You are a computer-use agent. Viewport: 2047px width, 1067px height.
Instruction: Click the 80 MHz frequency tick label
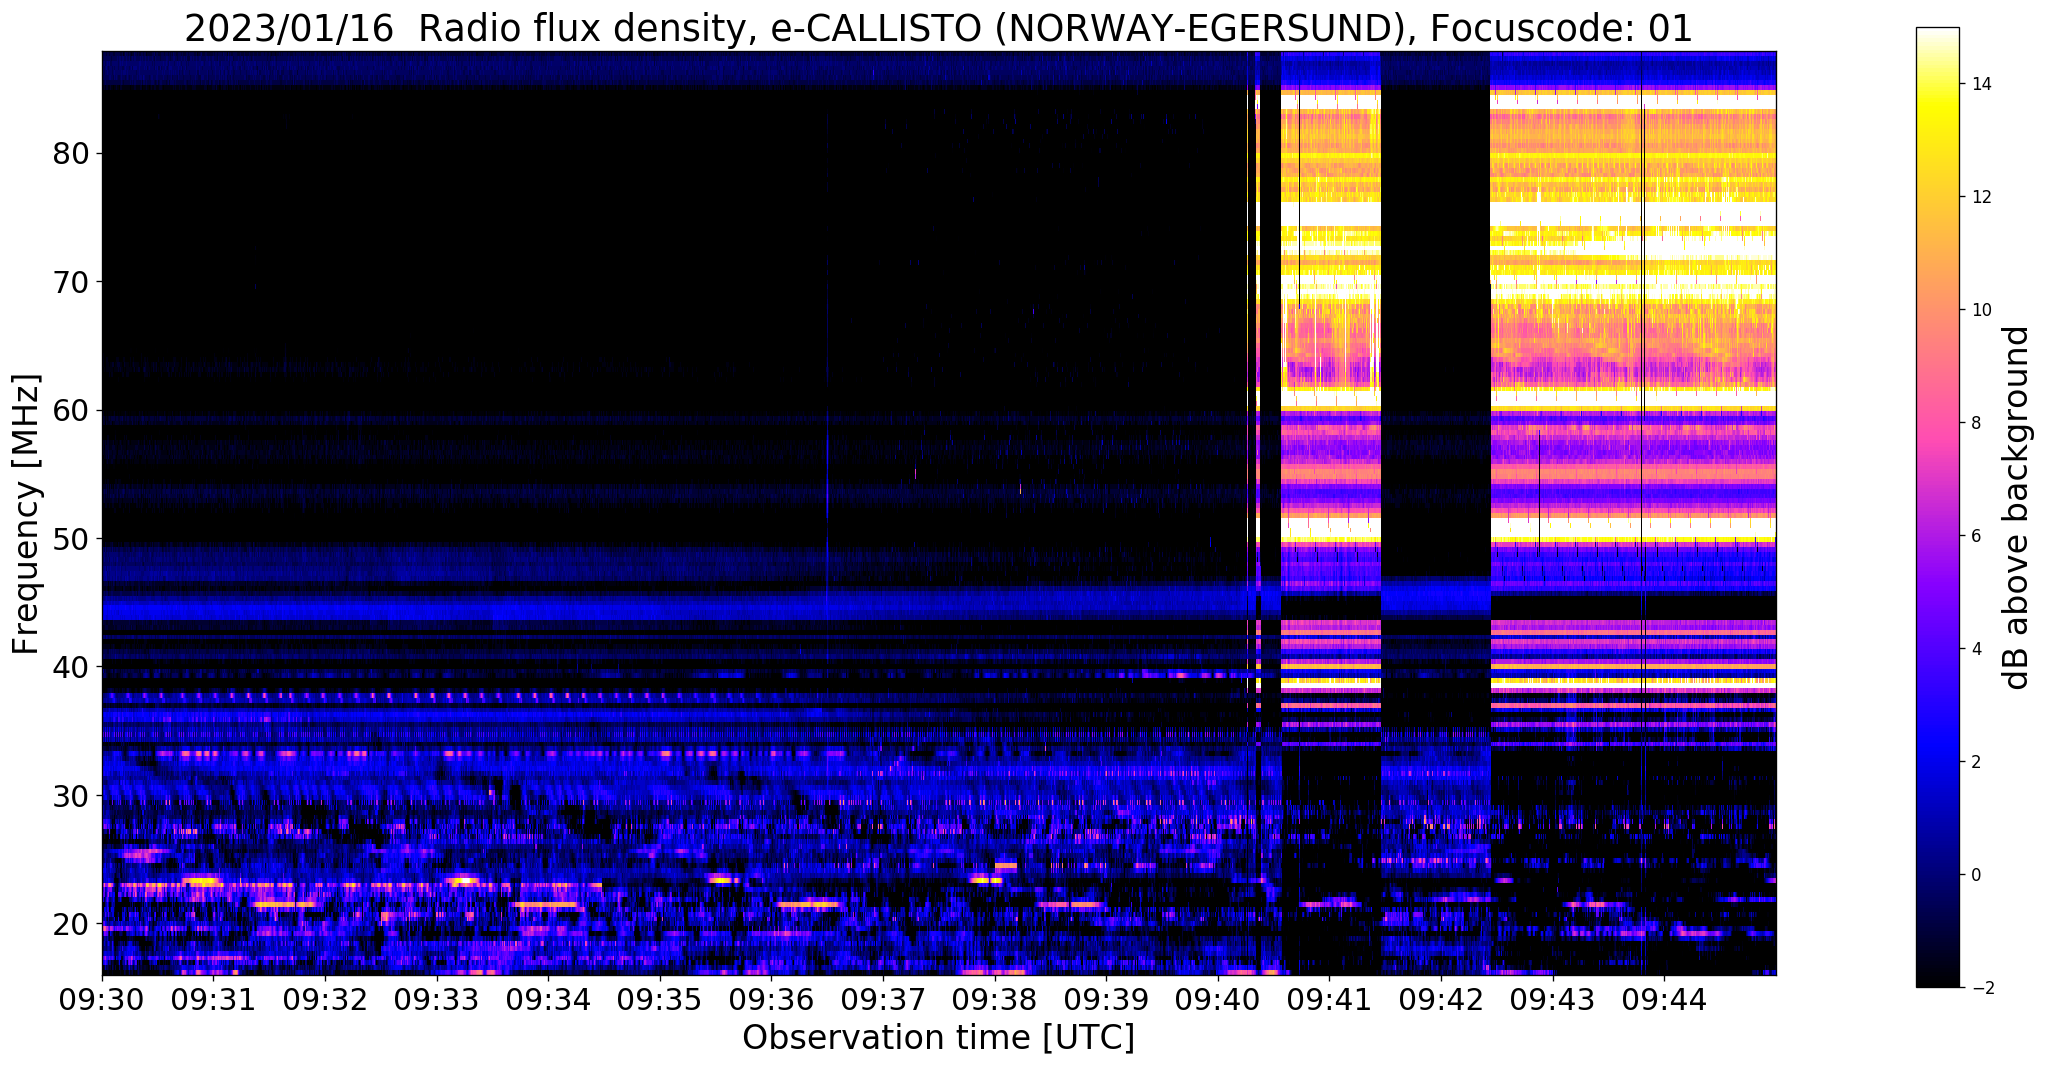70,154
